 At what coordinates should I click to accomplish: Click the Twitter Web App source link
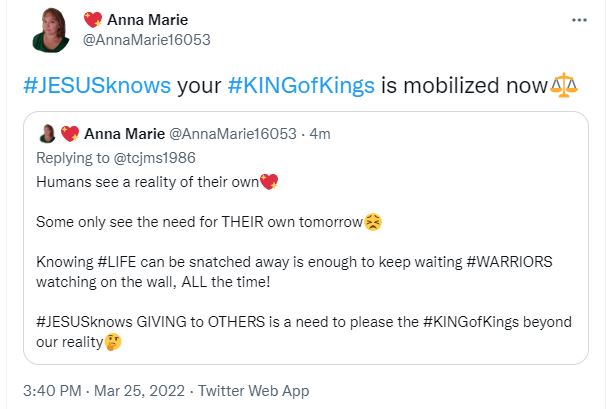click(254, 390)
